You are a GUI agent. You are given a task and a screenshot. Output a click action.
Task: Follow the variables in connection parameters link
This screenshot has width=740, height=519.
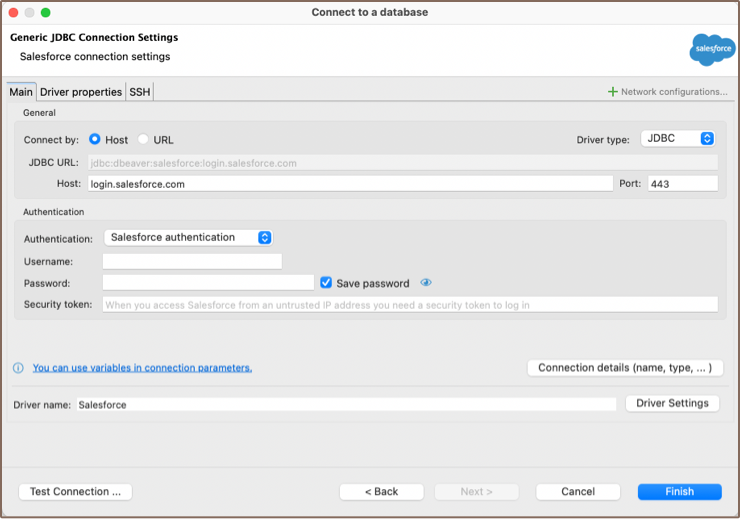(142, 368)
